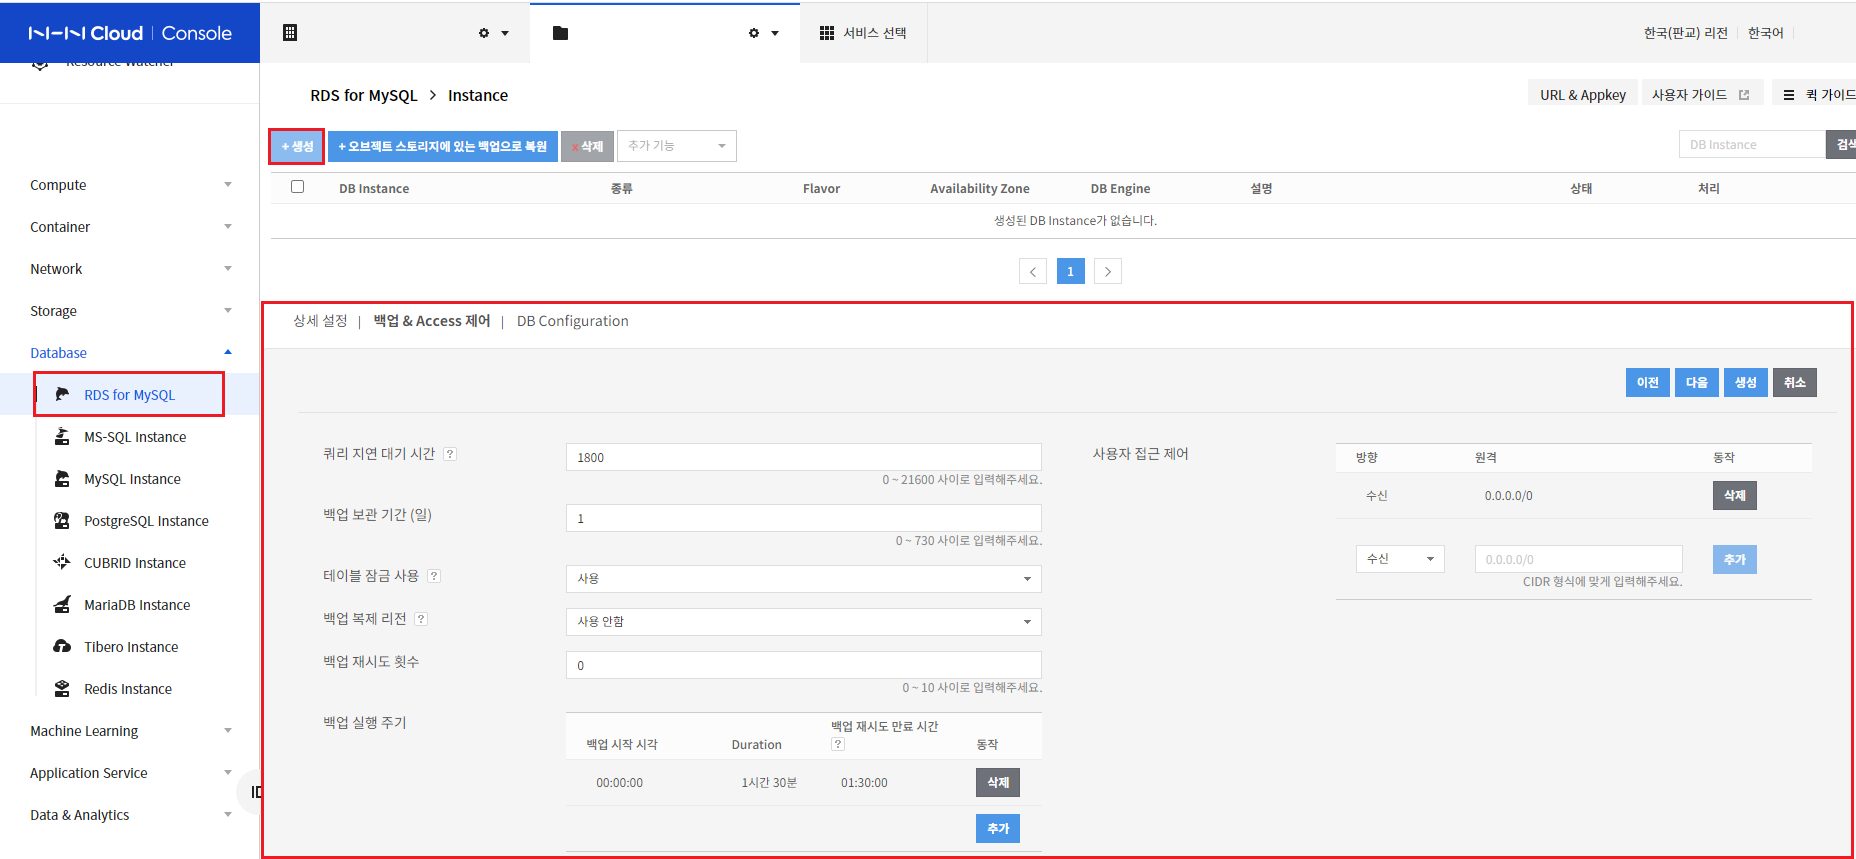Go to previous page arrow
This screenshot has height=859, width=1856.
coord(1033,271)
